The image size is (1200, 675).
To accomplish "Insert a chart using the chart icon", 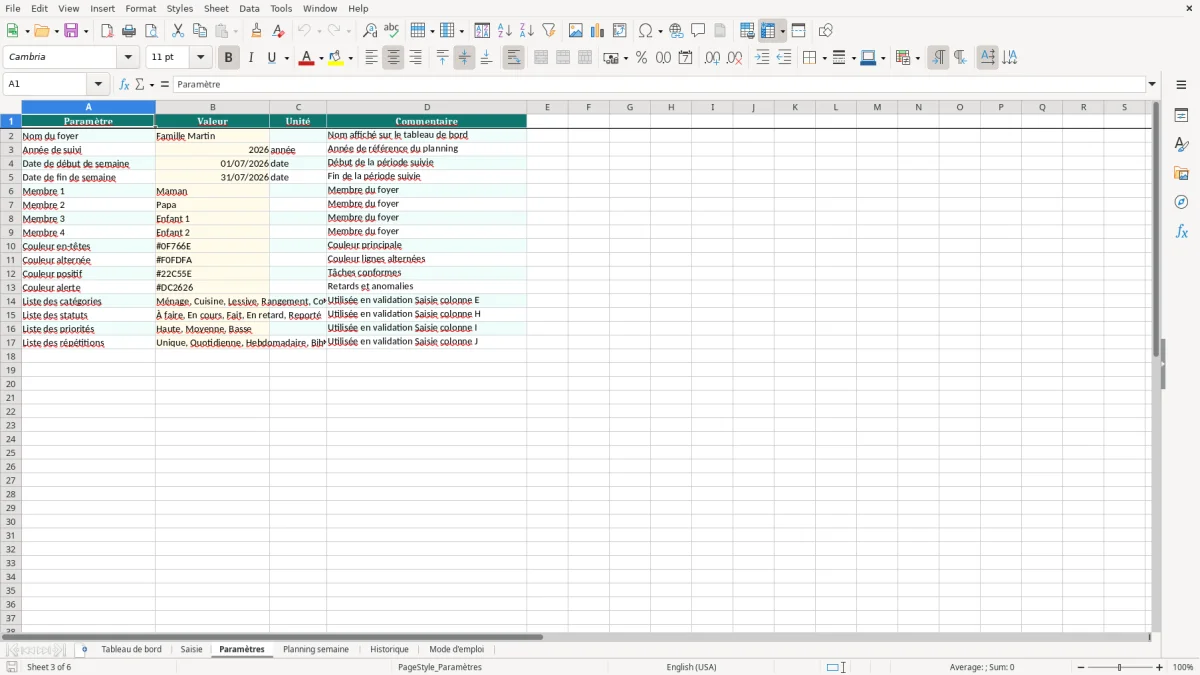I will pyautogui.click(x=598, y=31).
